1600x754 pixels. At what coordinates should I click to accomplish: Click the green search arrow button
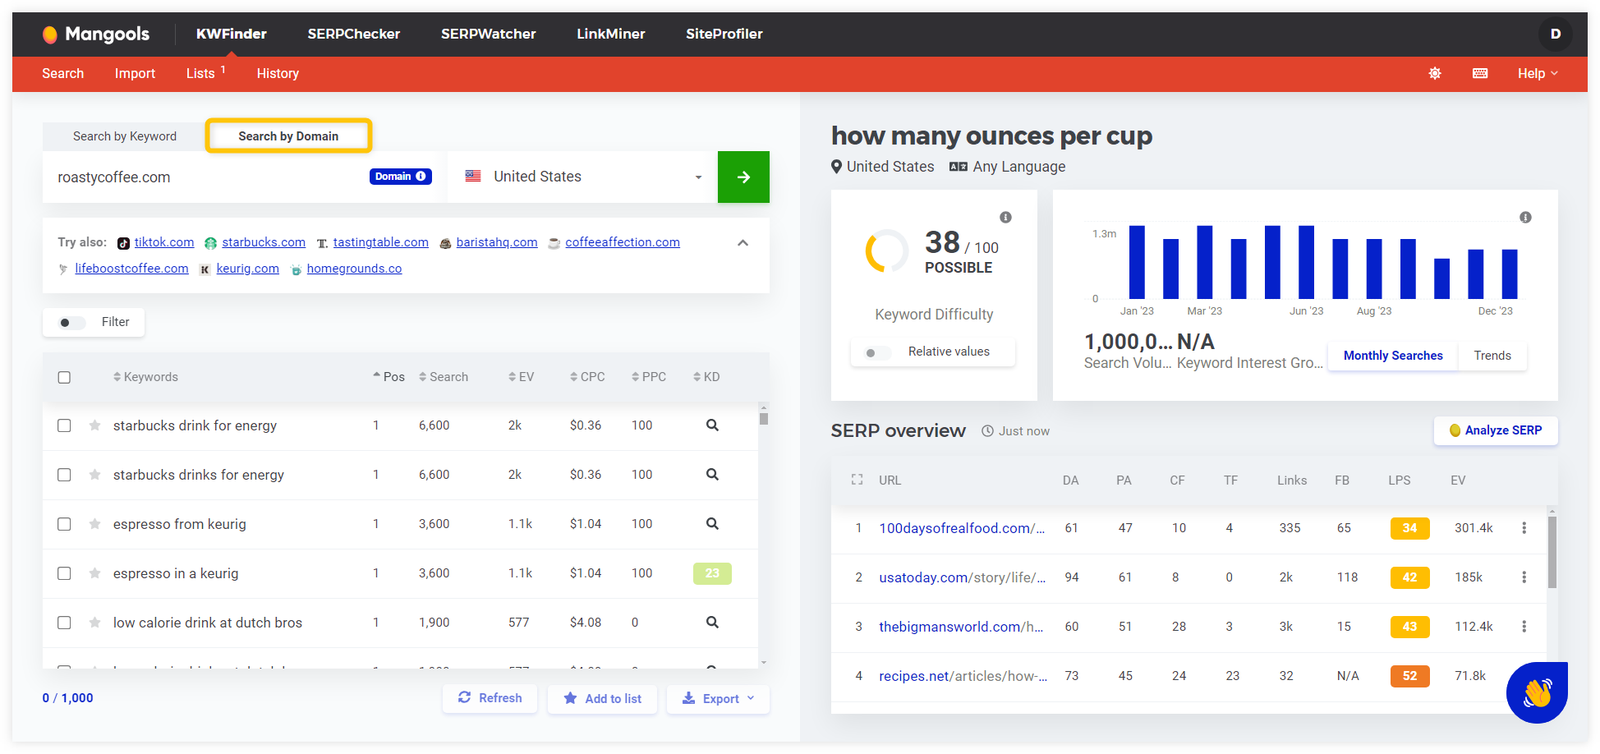[743, 177]
